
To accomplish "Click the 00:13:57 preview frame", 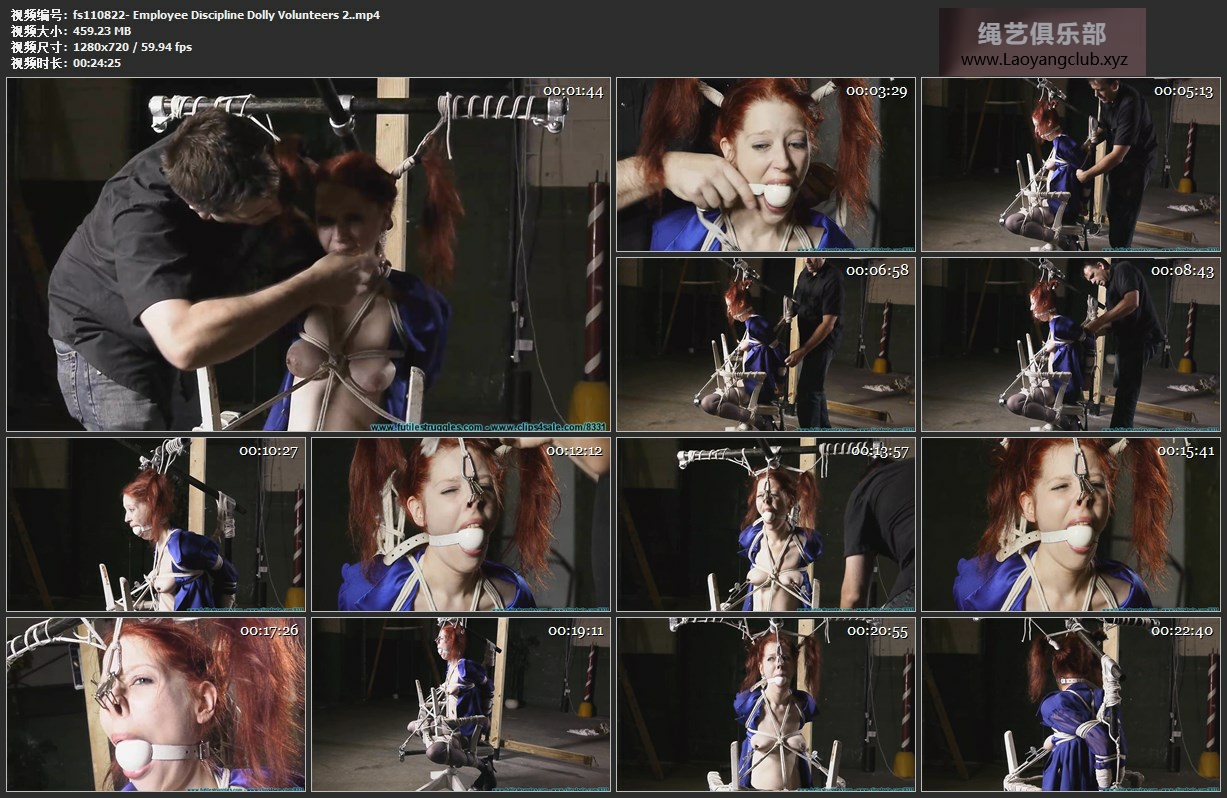I will (x=765, y=524).
